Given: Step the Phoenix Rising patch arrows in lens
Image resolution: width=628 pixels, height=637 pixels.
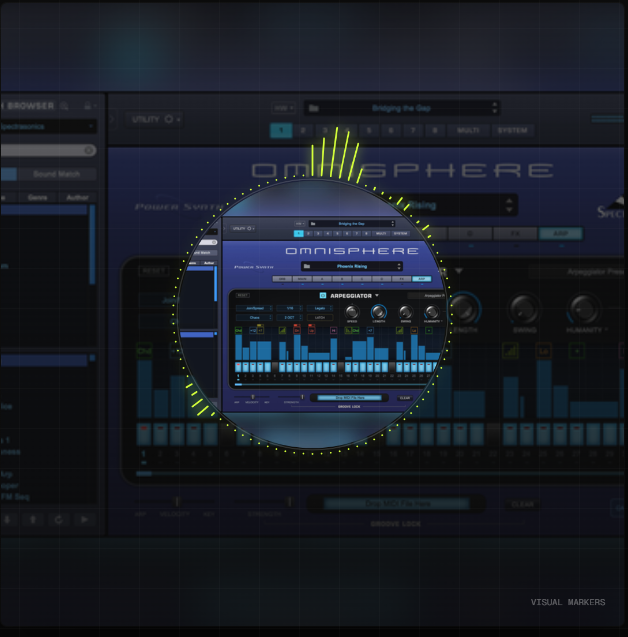Looking at the screenshot, I should coord(399,266).
